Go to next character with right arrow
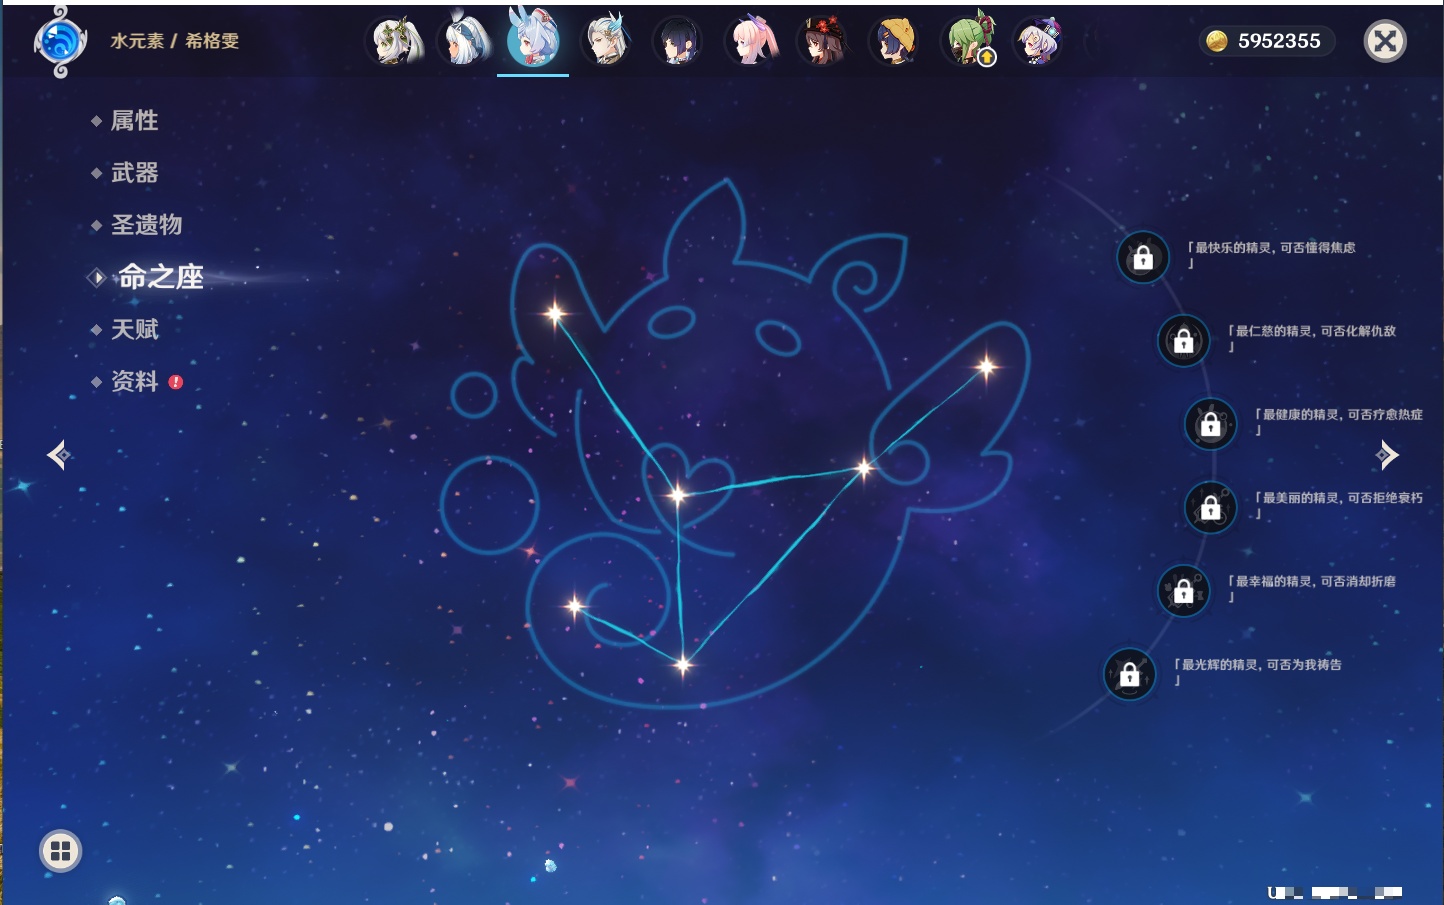 click(x=1386, y=455)
